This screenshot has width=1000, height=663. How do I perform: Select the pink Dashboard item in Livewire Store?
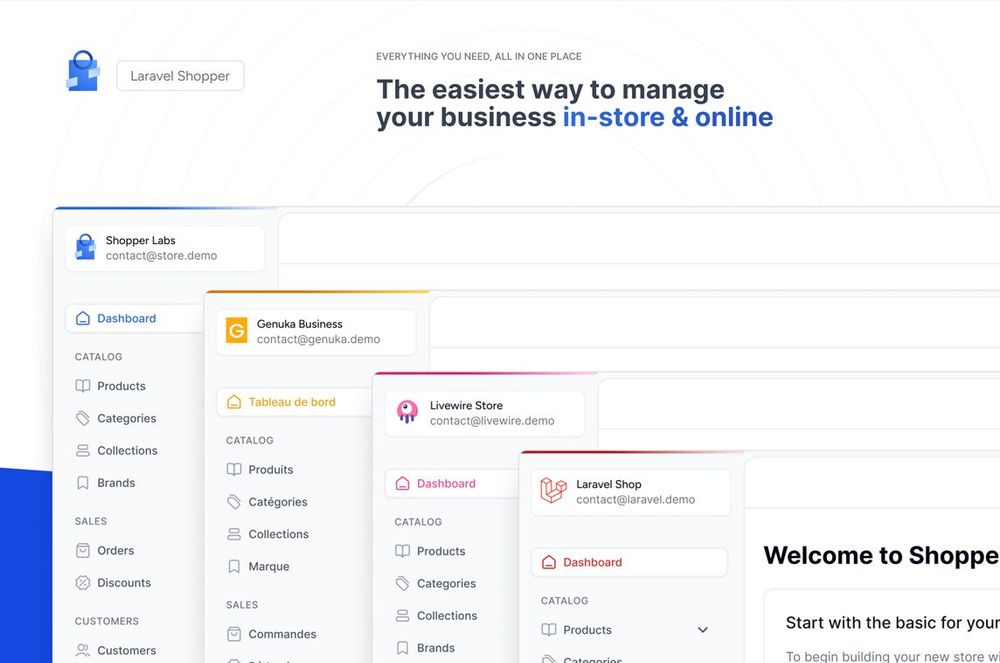point(452,484)
